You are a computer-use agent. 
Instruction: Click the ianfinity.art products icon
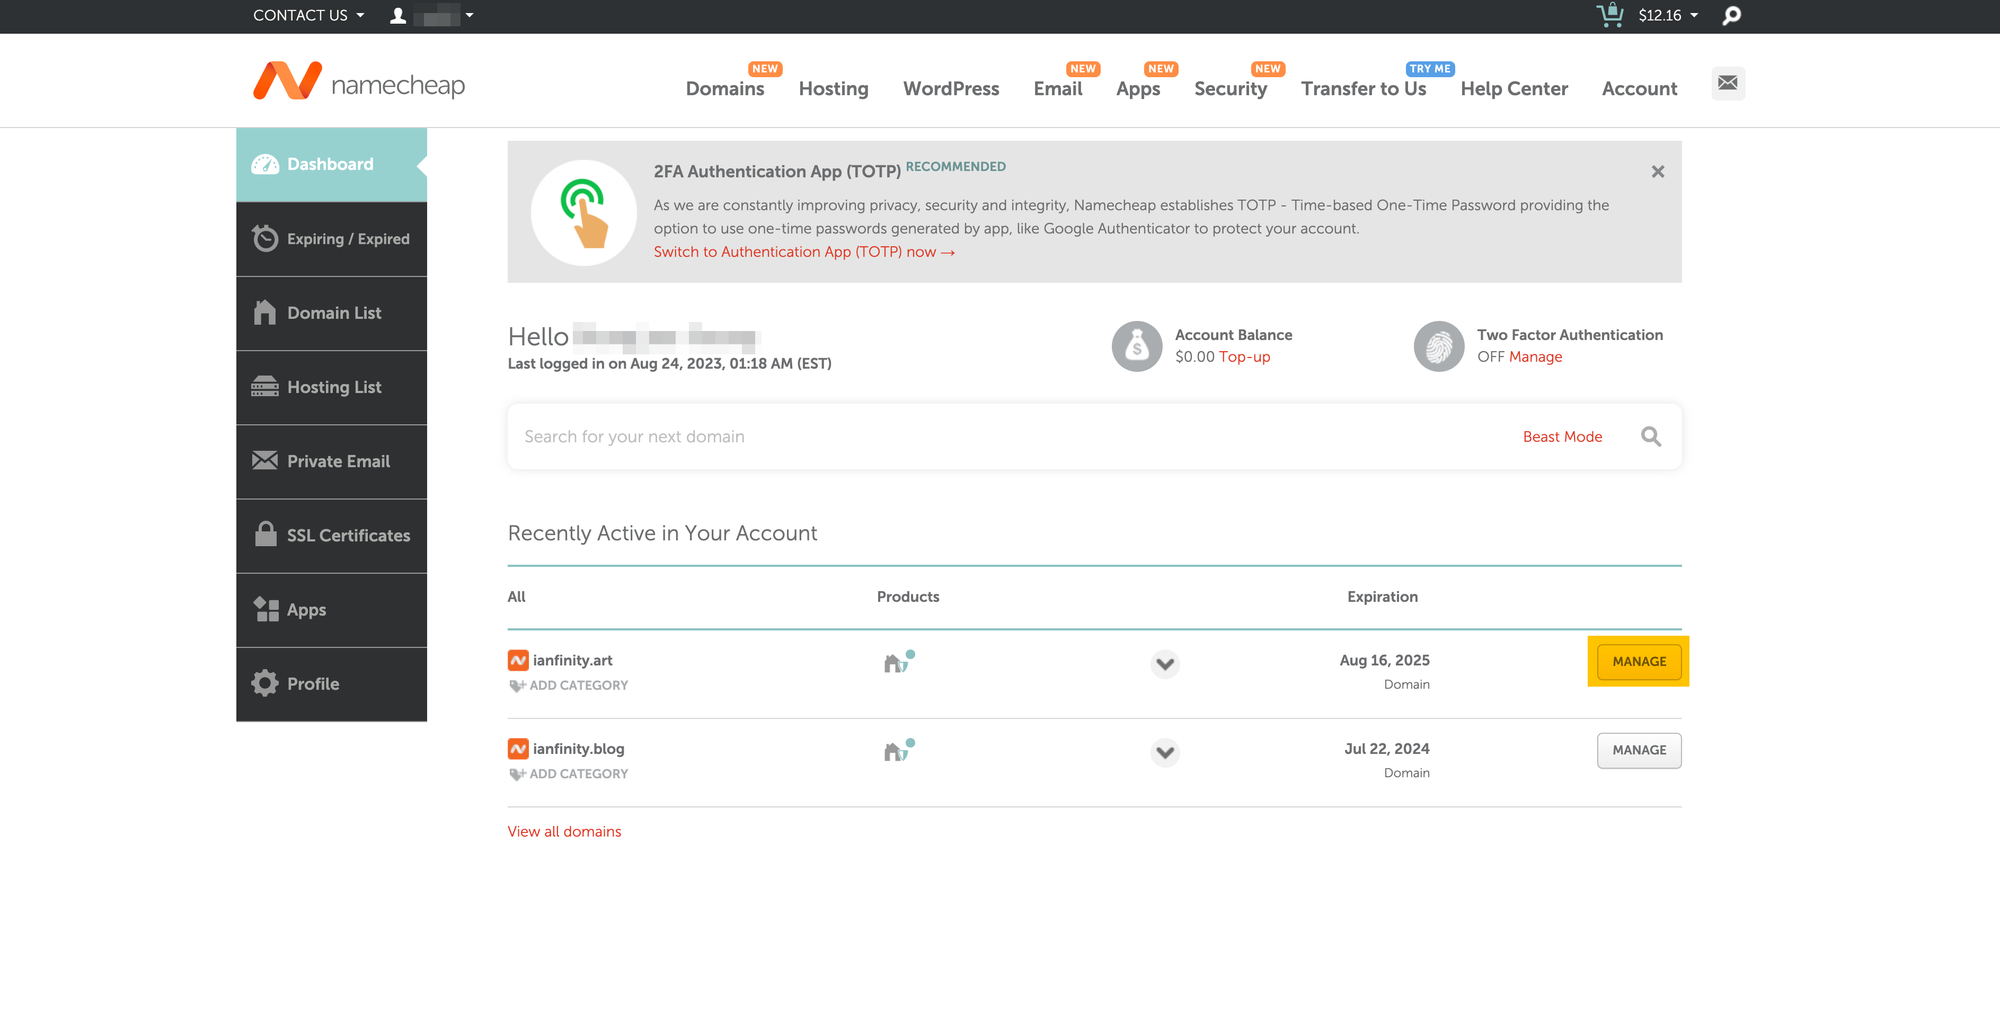click(x=899, y=661)
